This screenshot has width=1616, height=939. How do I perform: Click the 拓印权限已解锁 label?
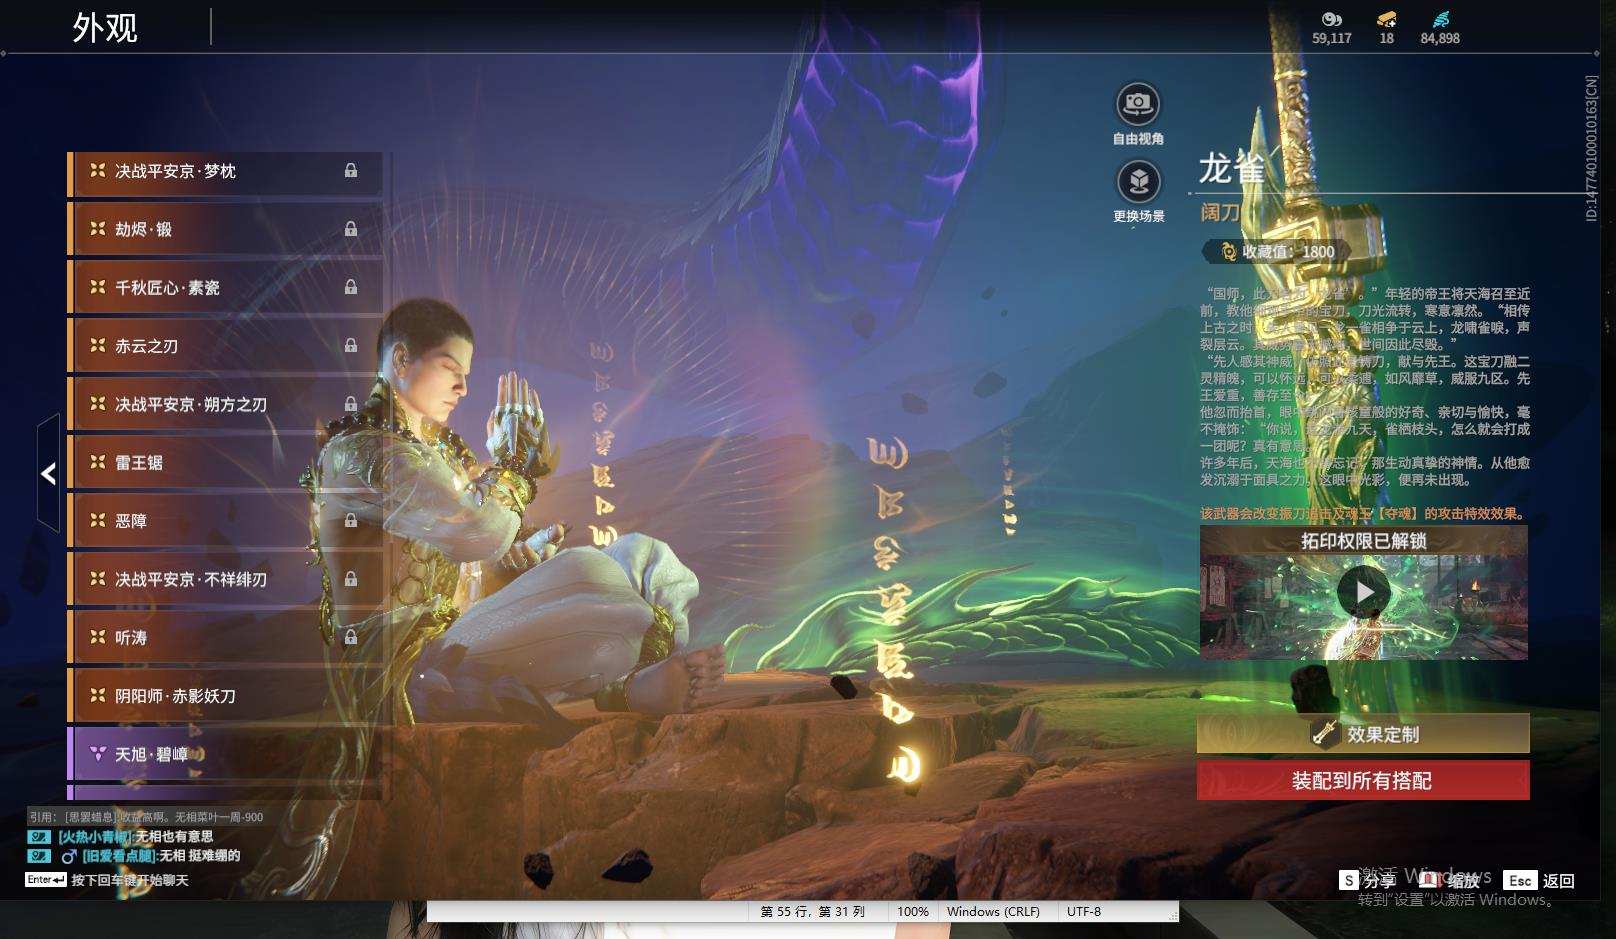[1364, 541]
